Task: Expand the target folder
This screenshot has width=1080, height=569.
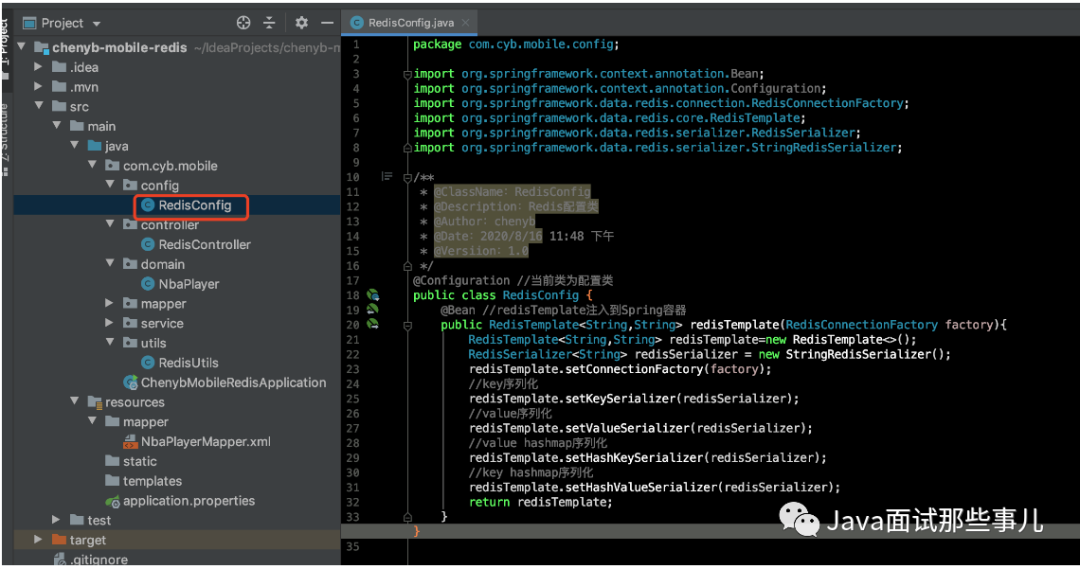Action: (39, 539)
